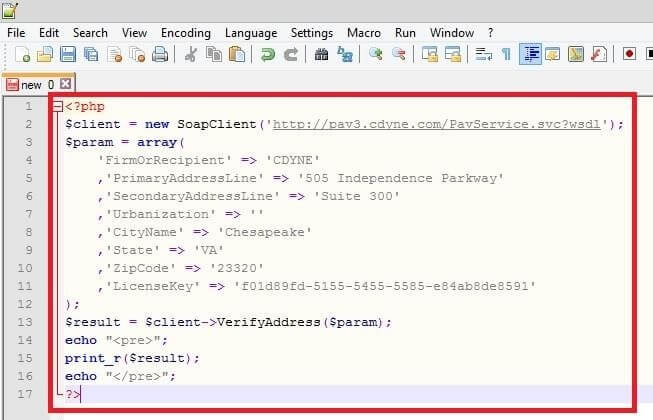
Task: Click the Cut scissors icon
Action: (x=190, y=55)
